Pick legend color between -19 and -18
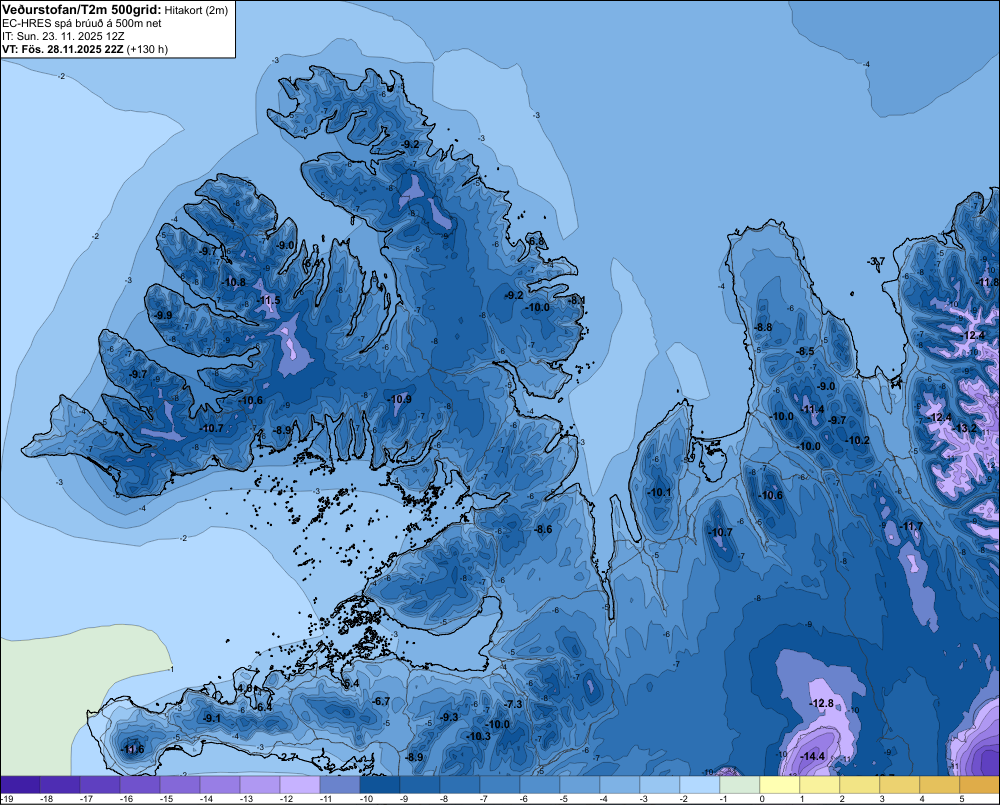The image size is (1000, 805). pos(20,785)
